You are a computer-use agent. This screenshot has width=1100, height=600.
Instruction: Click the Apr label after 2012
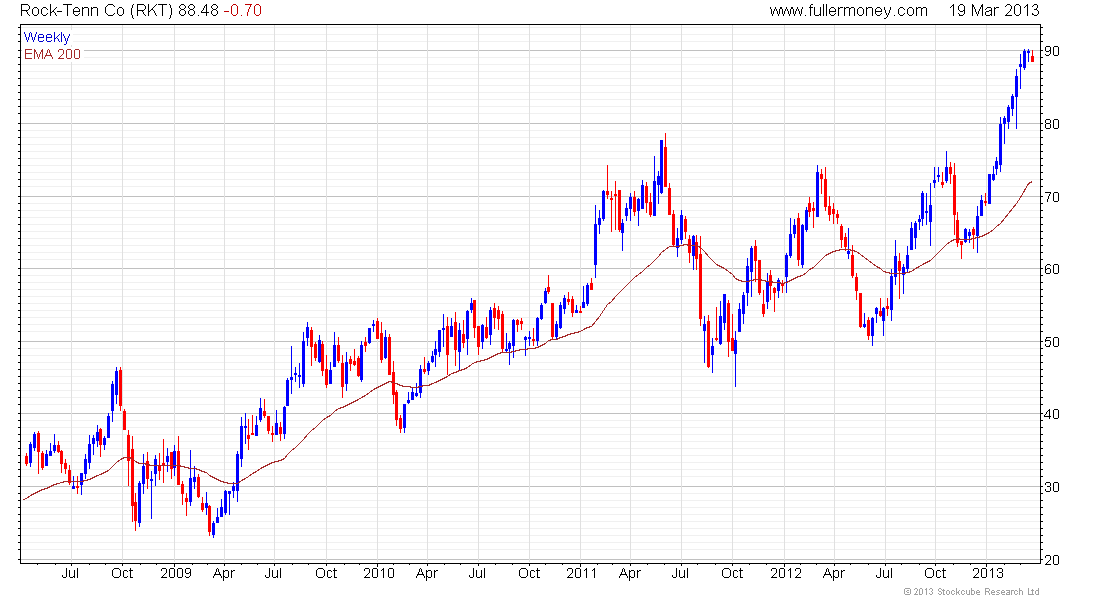[x=833, y=573]
